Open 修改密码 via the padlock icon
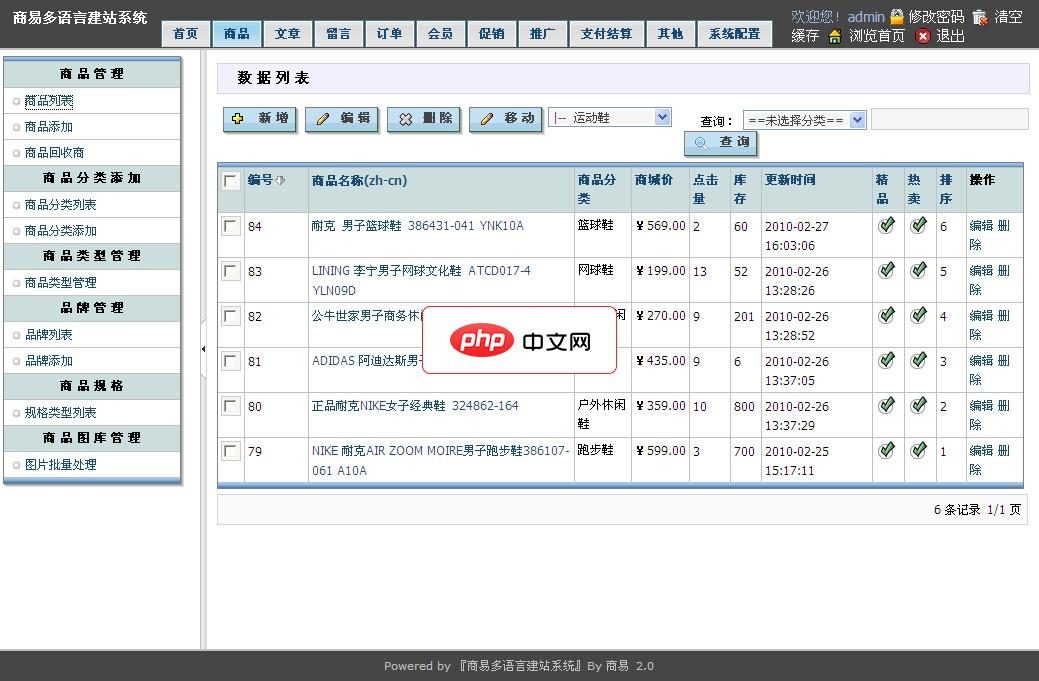 point(897,15)
